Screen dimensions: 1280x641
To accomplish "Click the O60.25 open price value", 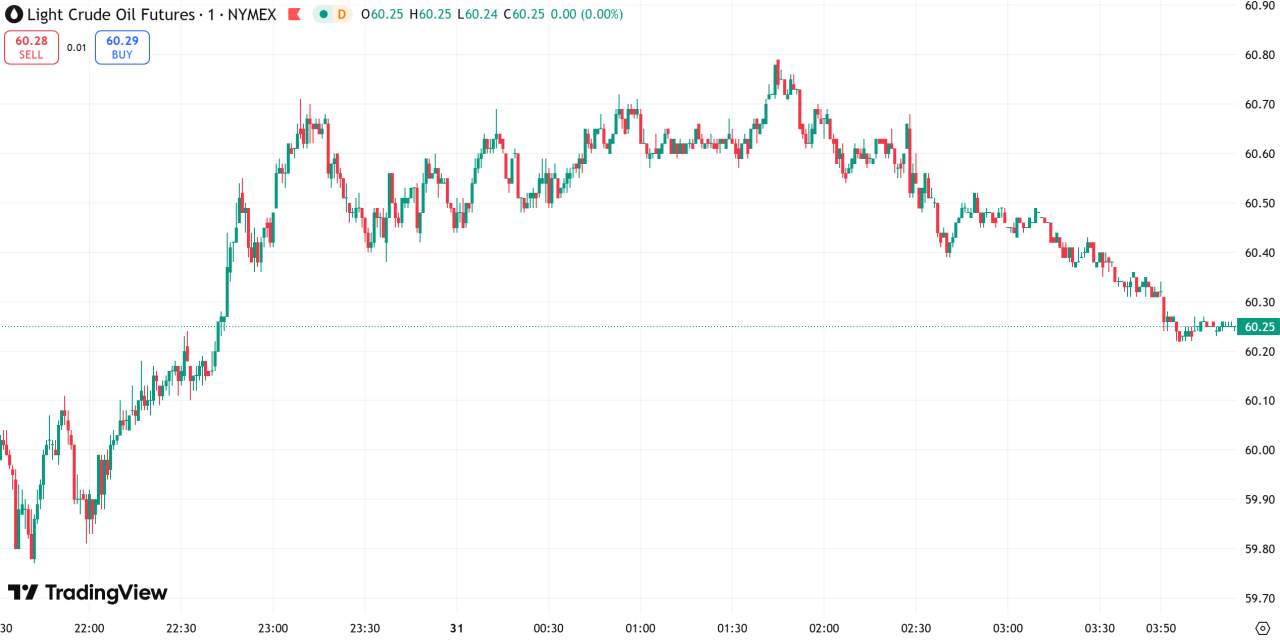I will click(x=382, y=15).
